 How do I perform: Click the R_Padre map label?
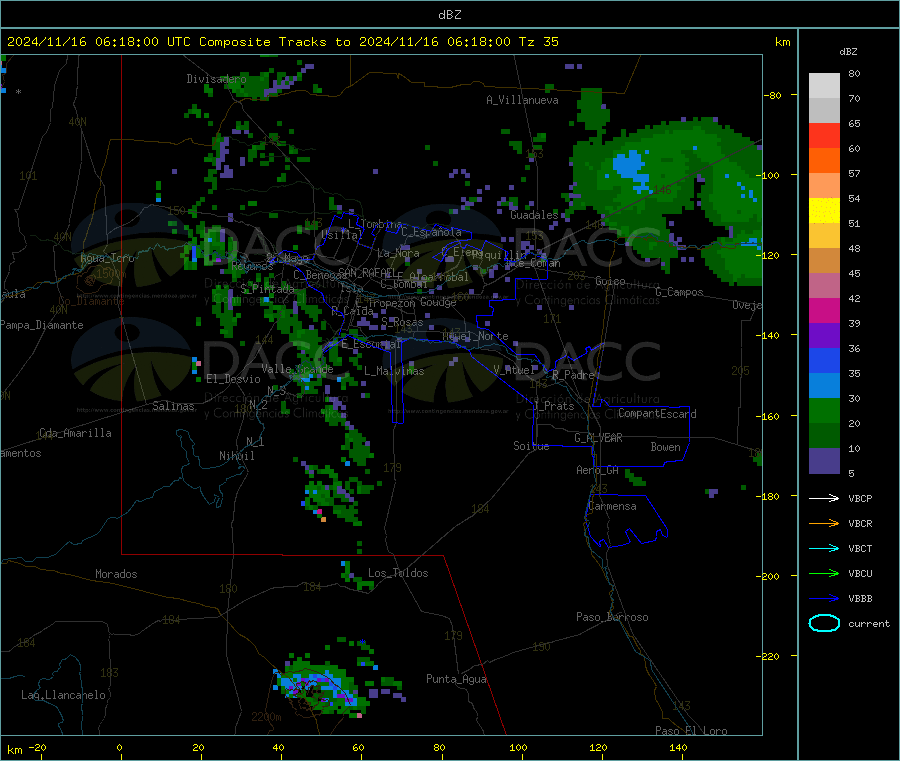[573, 375]
